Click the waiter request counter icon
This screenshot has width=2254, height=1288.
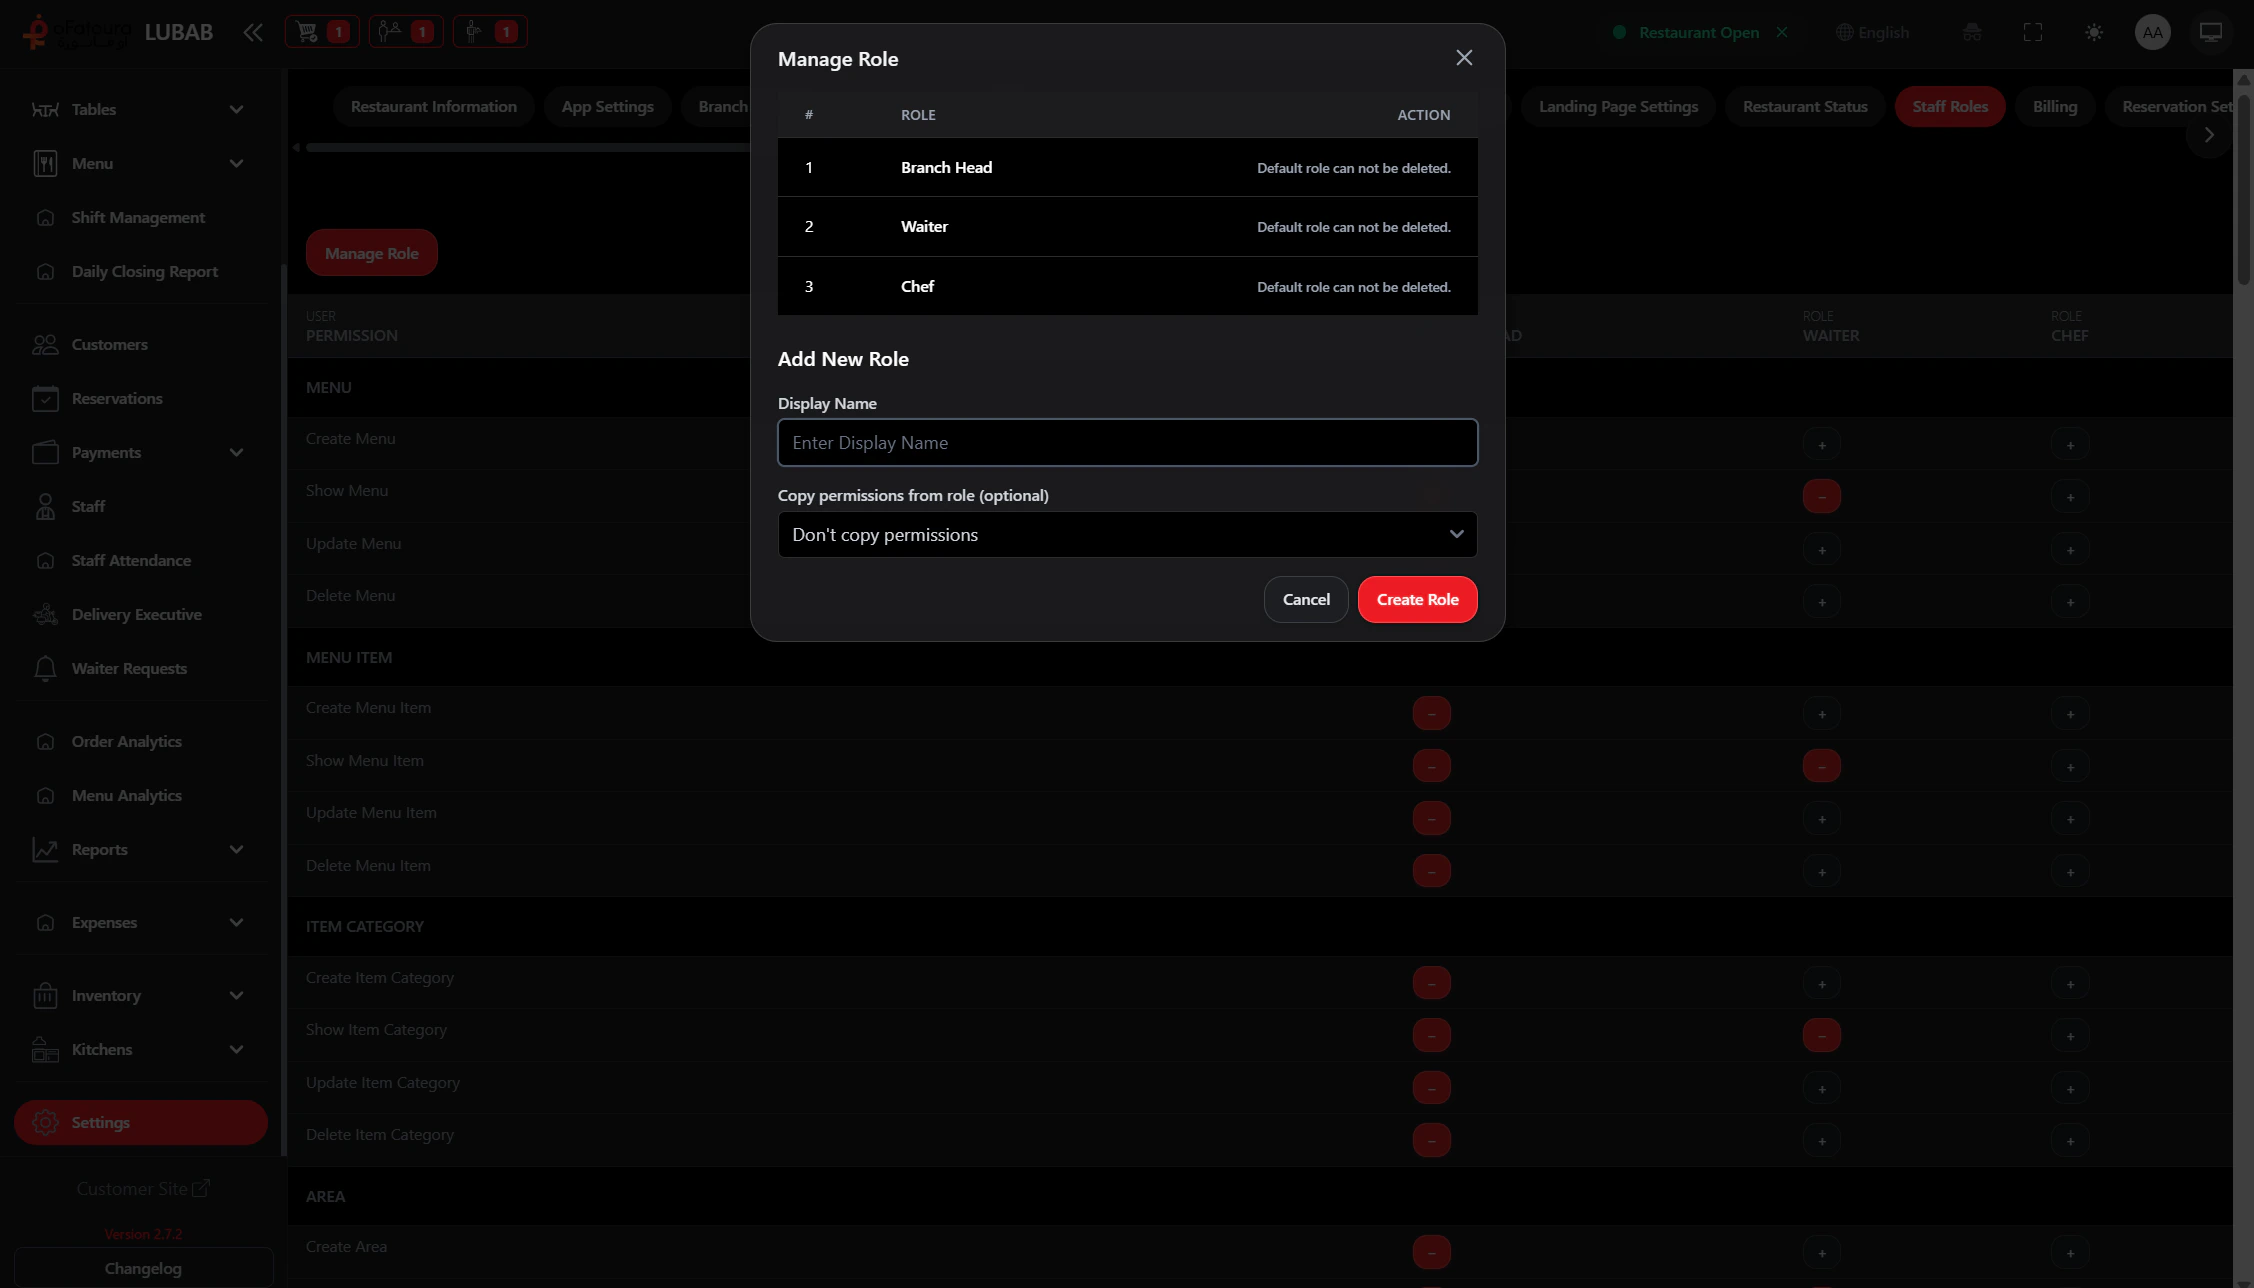[x=489, y=32]
